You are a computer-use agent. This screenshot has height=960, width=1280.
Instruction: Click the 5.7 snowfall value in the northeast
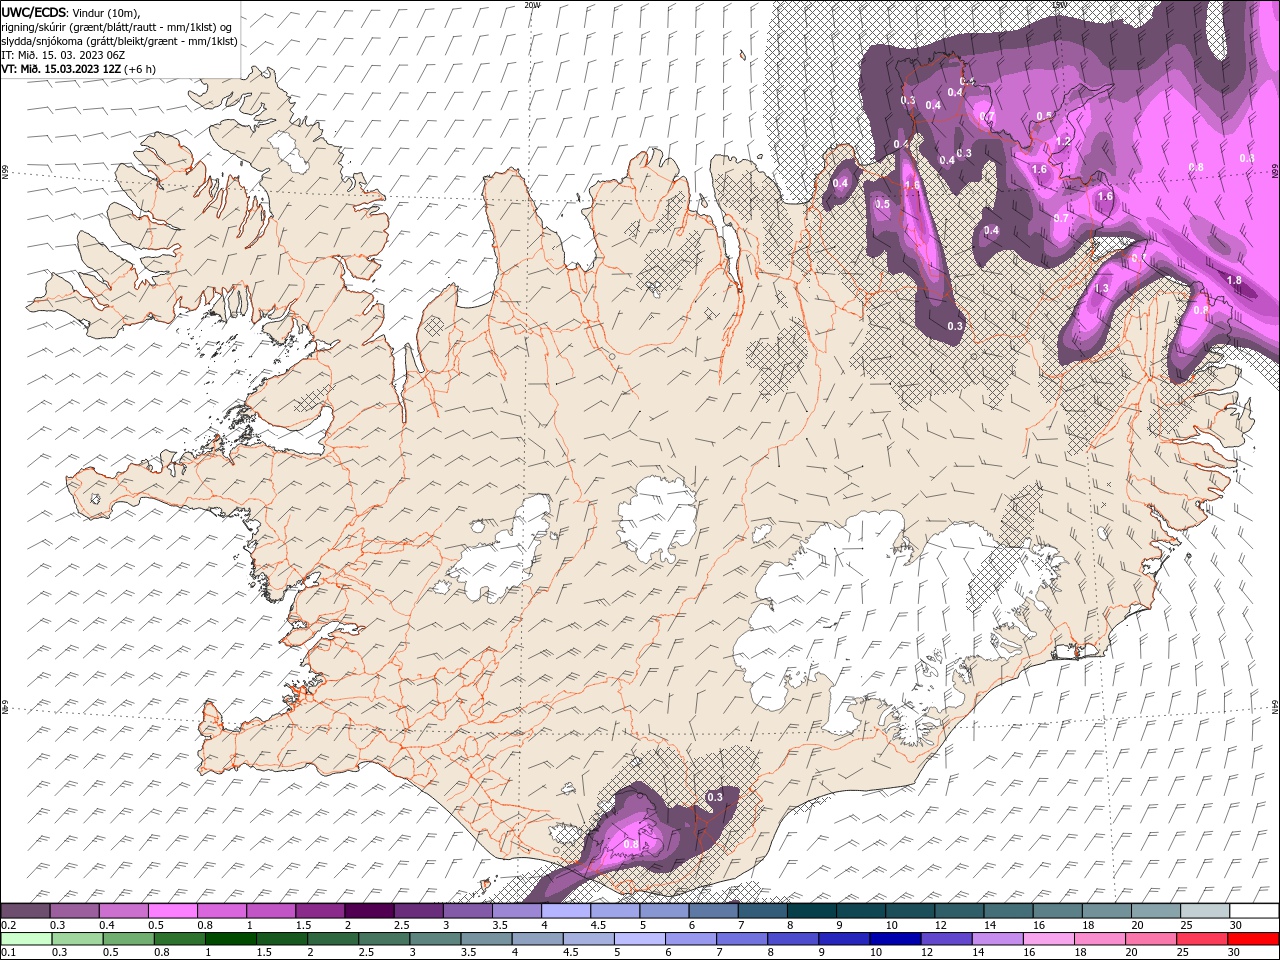[x=1062, y=217]
